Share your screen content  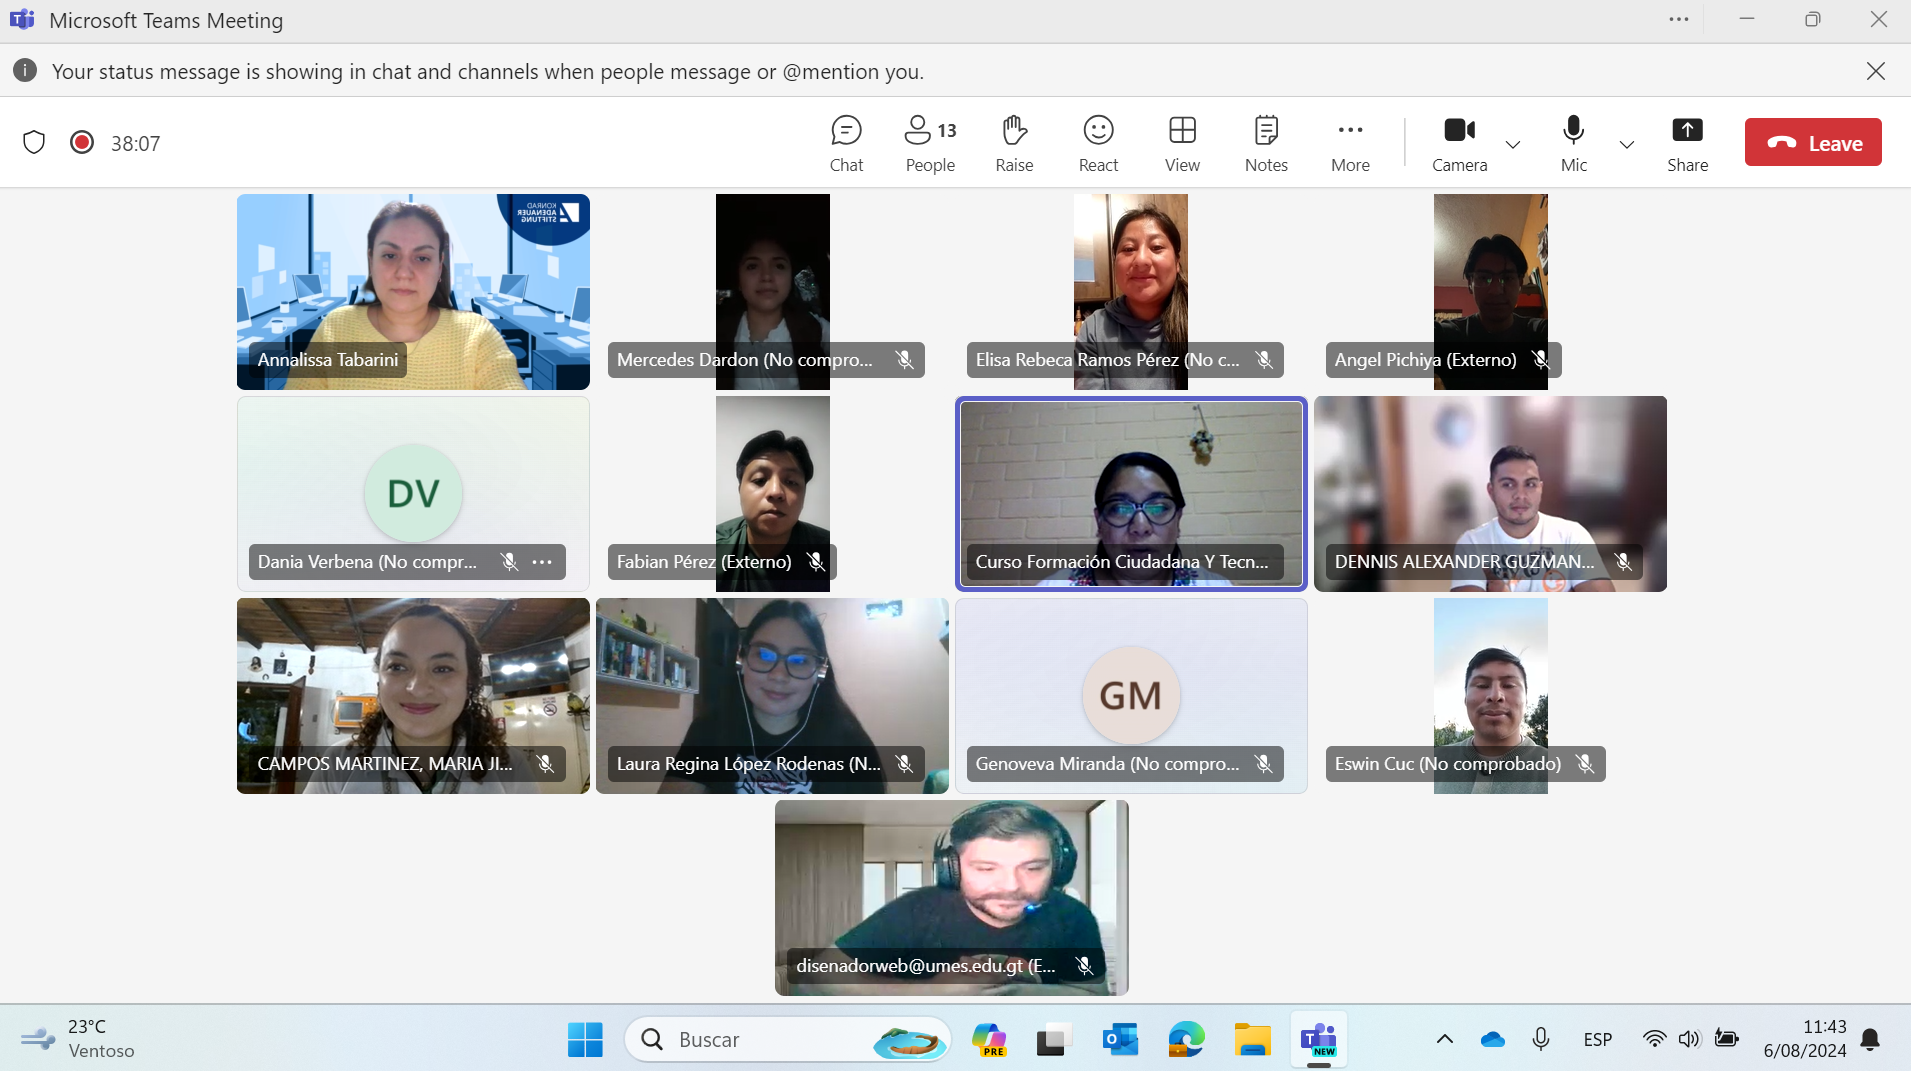(1686, 143)
